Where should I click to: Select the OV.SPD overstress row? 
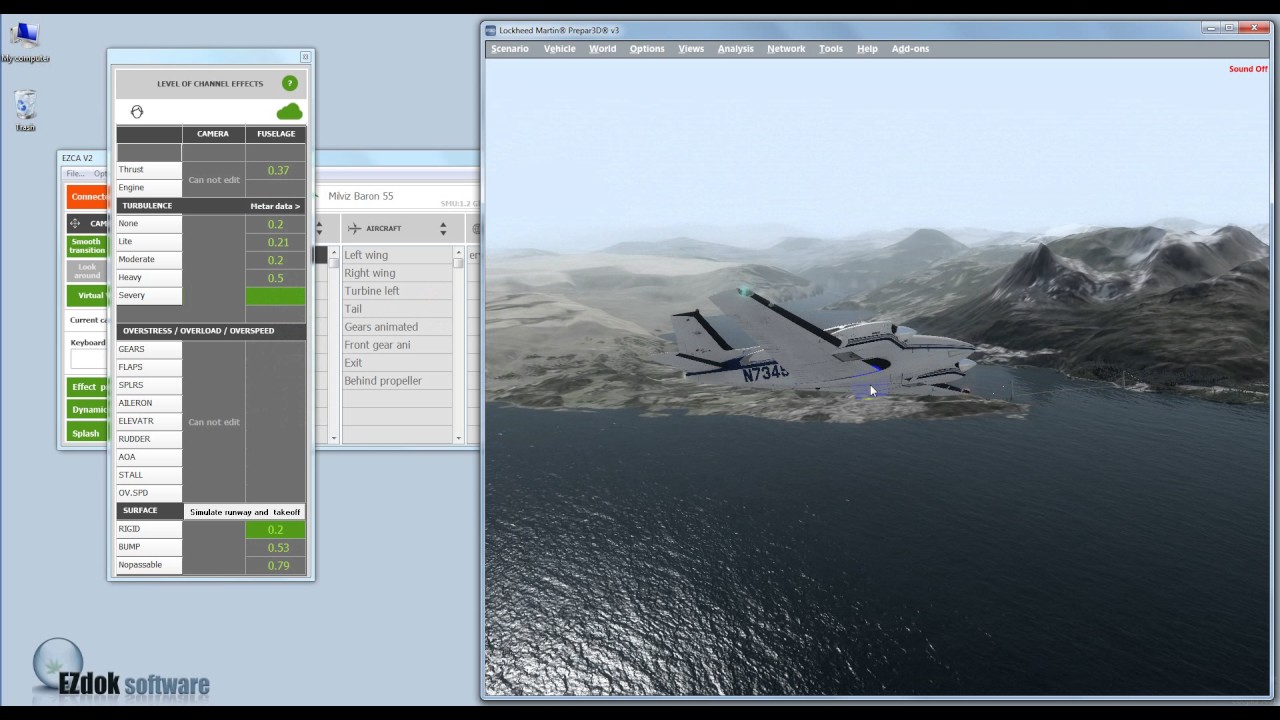pos(149,494)
